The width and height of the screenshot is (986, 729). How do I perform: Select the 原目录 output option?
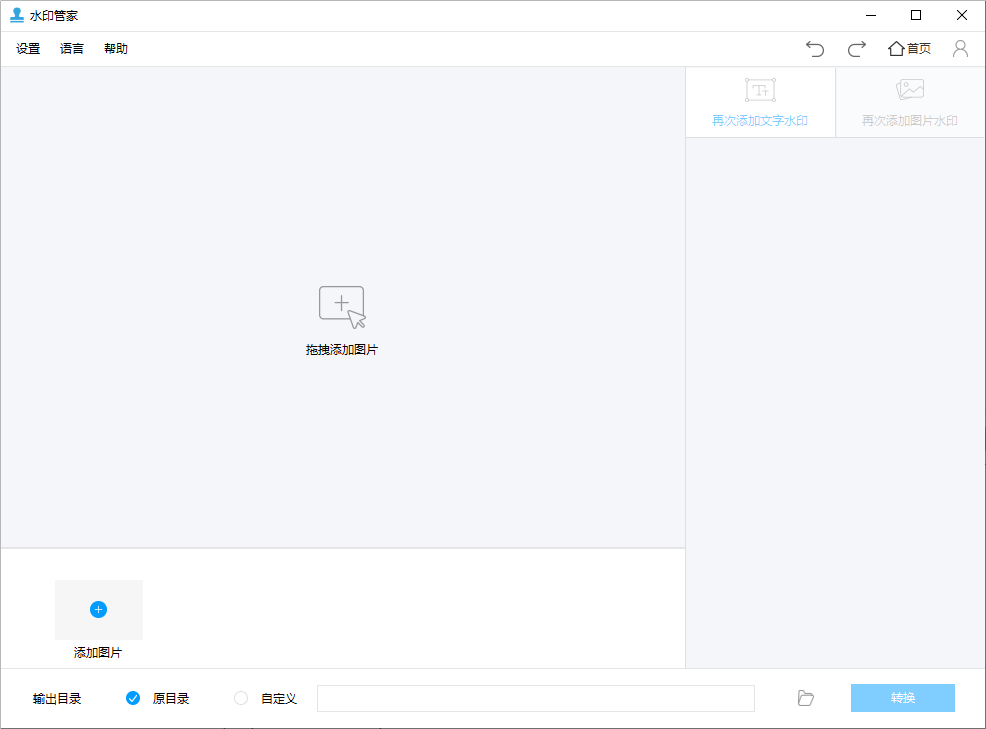pos(133,698)
